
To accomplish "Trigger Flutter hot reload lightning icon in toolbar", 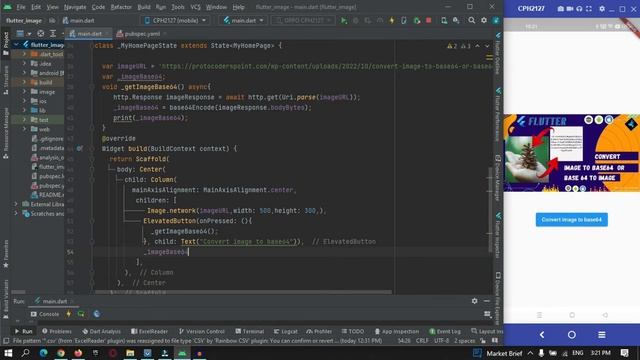I will click(x=392, y=20).
